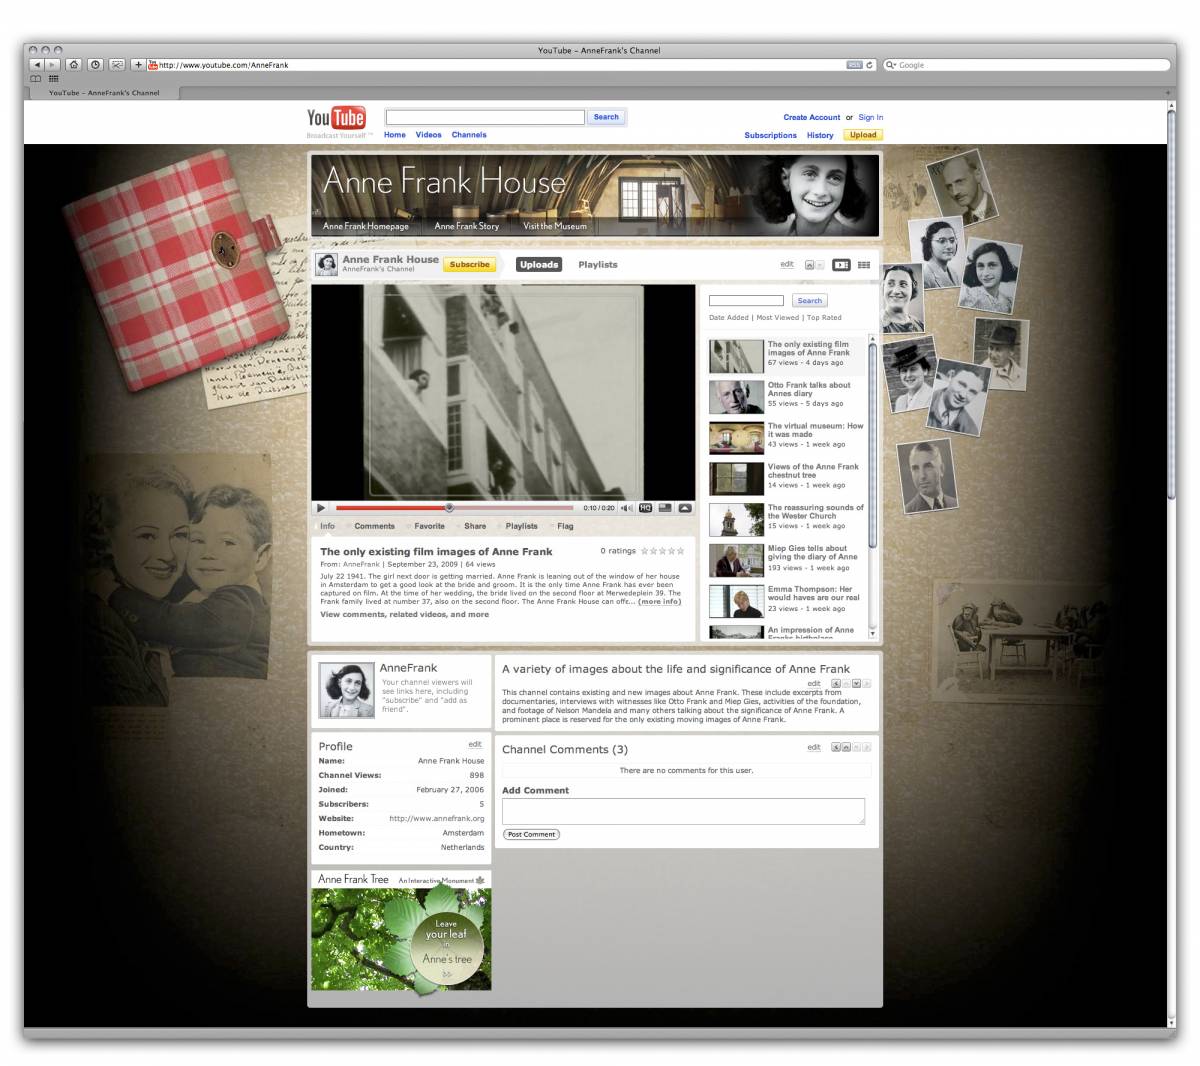Click the channel uploads Search button

click(810, 301)
